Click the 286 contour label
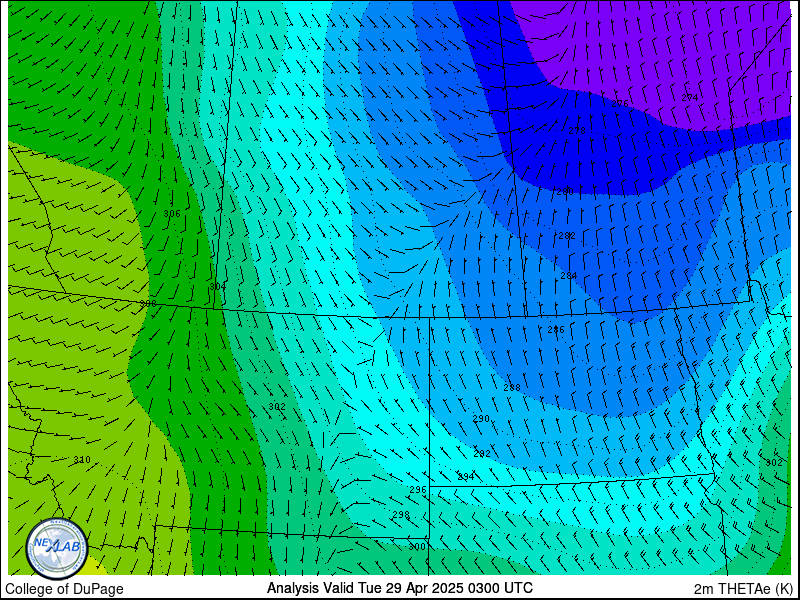The width and height of the screenshot is (800, 600). coord(556,330)
